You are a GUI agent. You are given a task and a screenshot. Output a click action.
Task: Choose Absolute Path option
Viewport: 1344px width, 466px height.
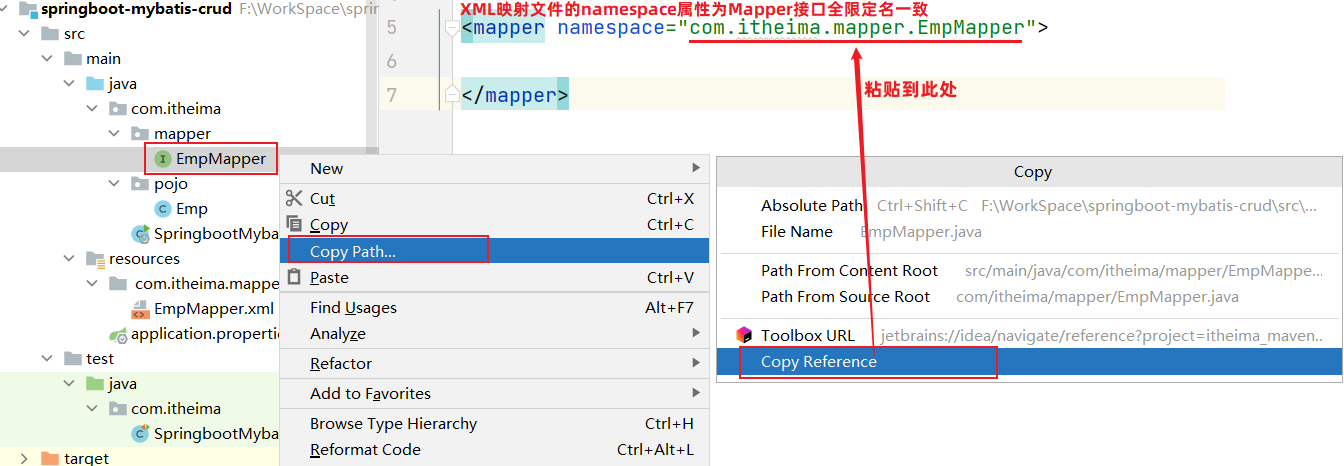coord(811,206)
